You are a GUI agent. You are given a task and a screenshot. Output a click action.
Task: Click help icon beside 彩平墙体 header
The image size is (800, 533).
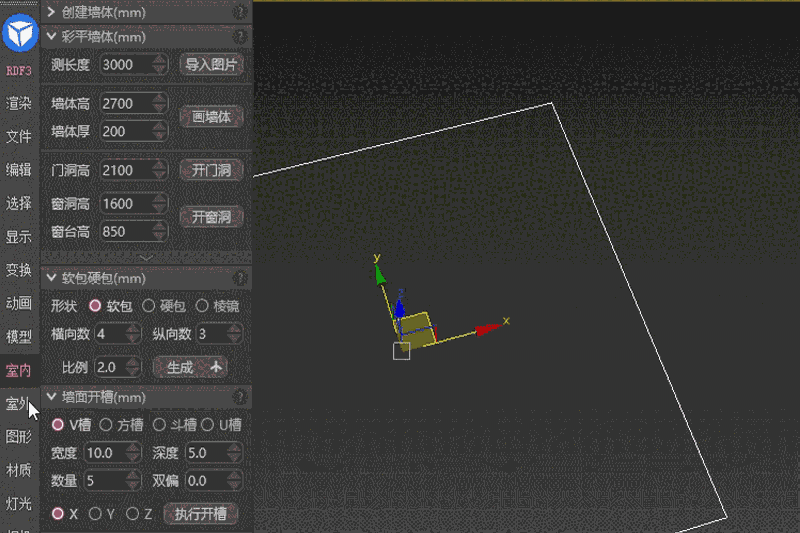[x=239, y=37]
